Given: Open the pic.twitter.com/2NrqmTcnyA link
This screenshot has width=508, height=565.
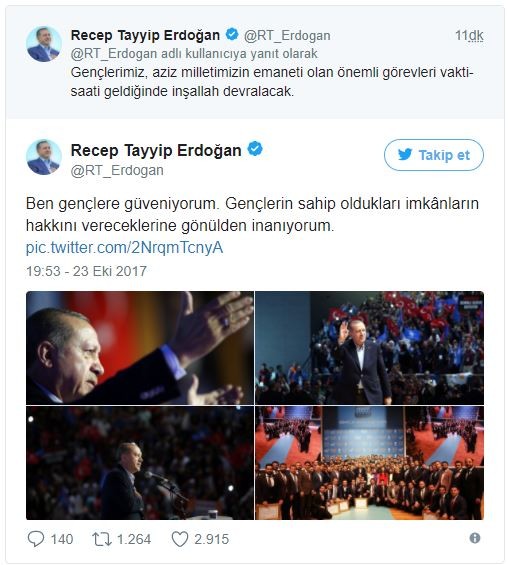Looking at the screenshot, I should (124, 248).
